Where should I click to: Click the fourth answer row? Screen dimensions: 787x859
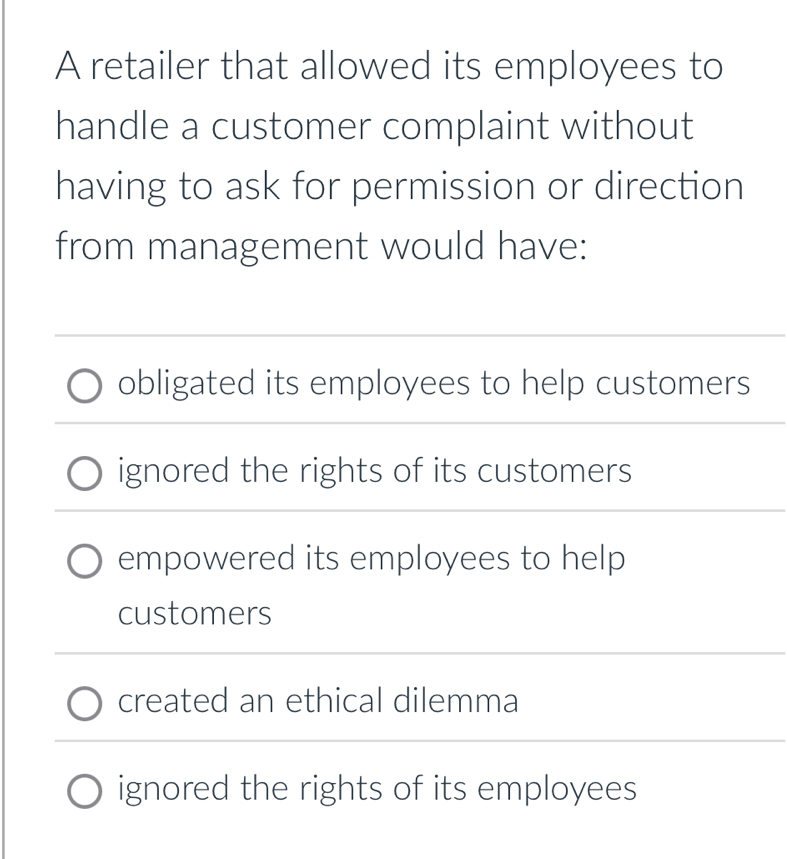click(x=400, y=701)
